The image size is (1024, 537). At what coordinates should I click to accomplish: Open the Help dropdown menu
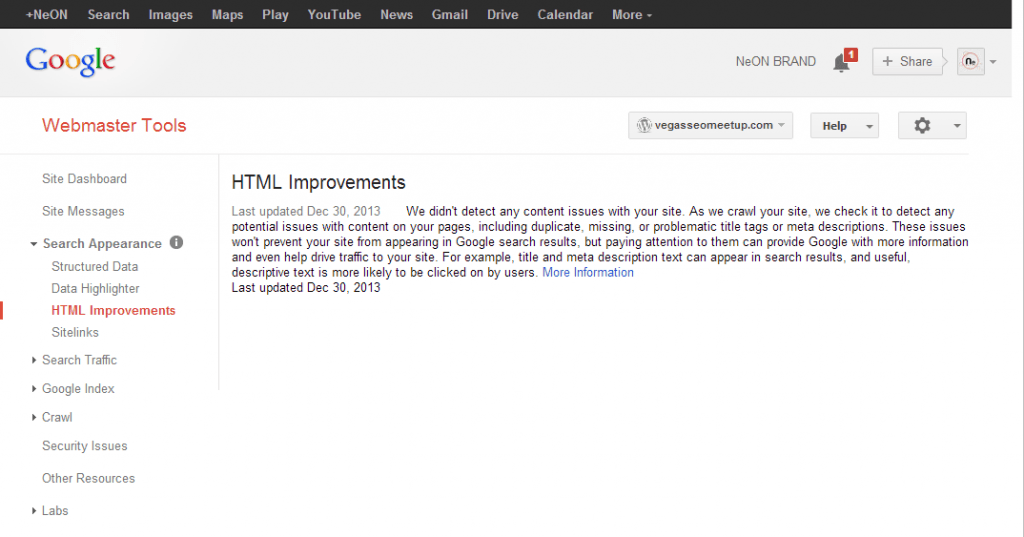point(844,125)
